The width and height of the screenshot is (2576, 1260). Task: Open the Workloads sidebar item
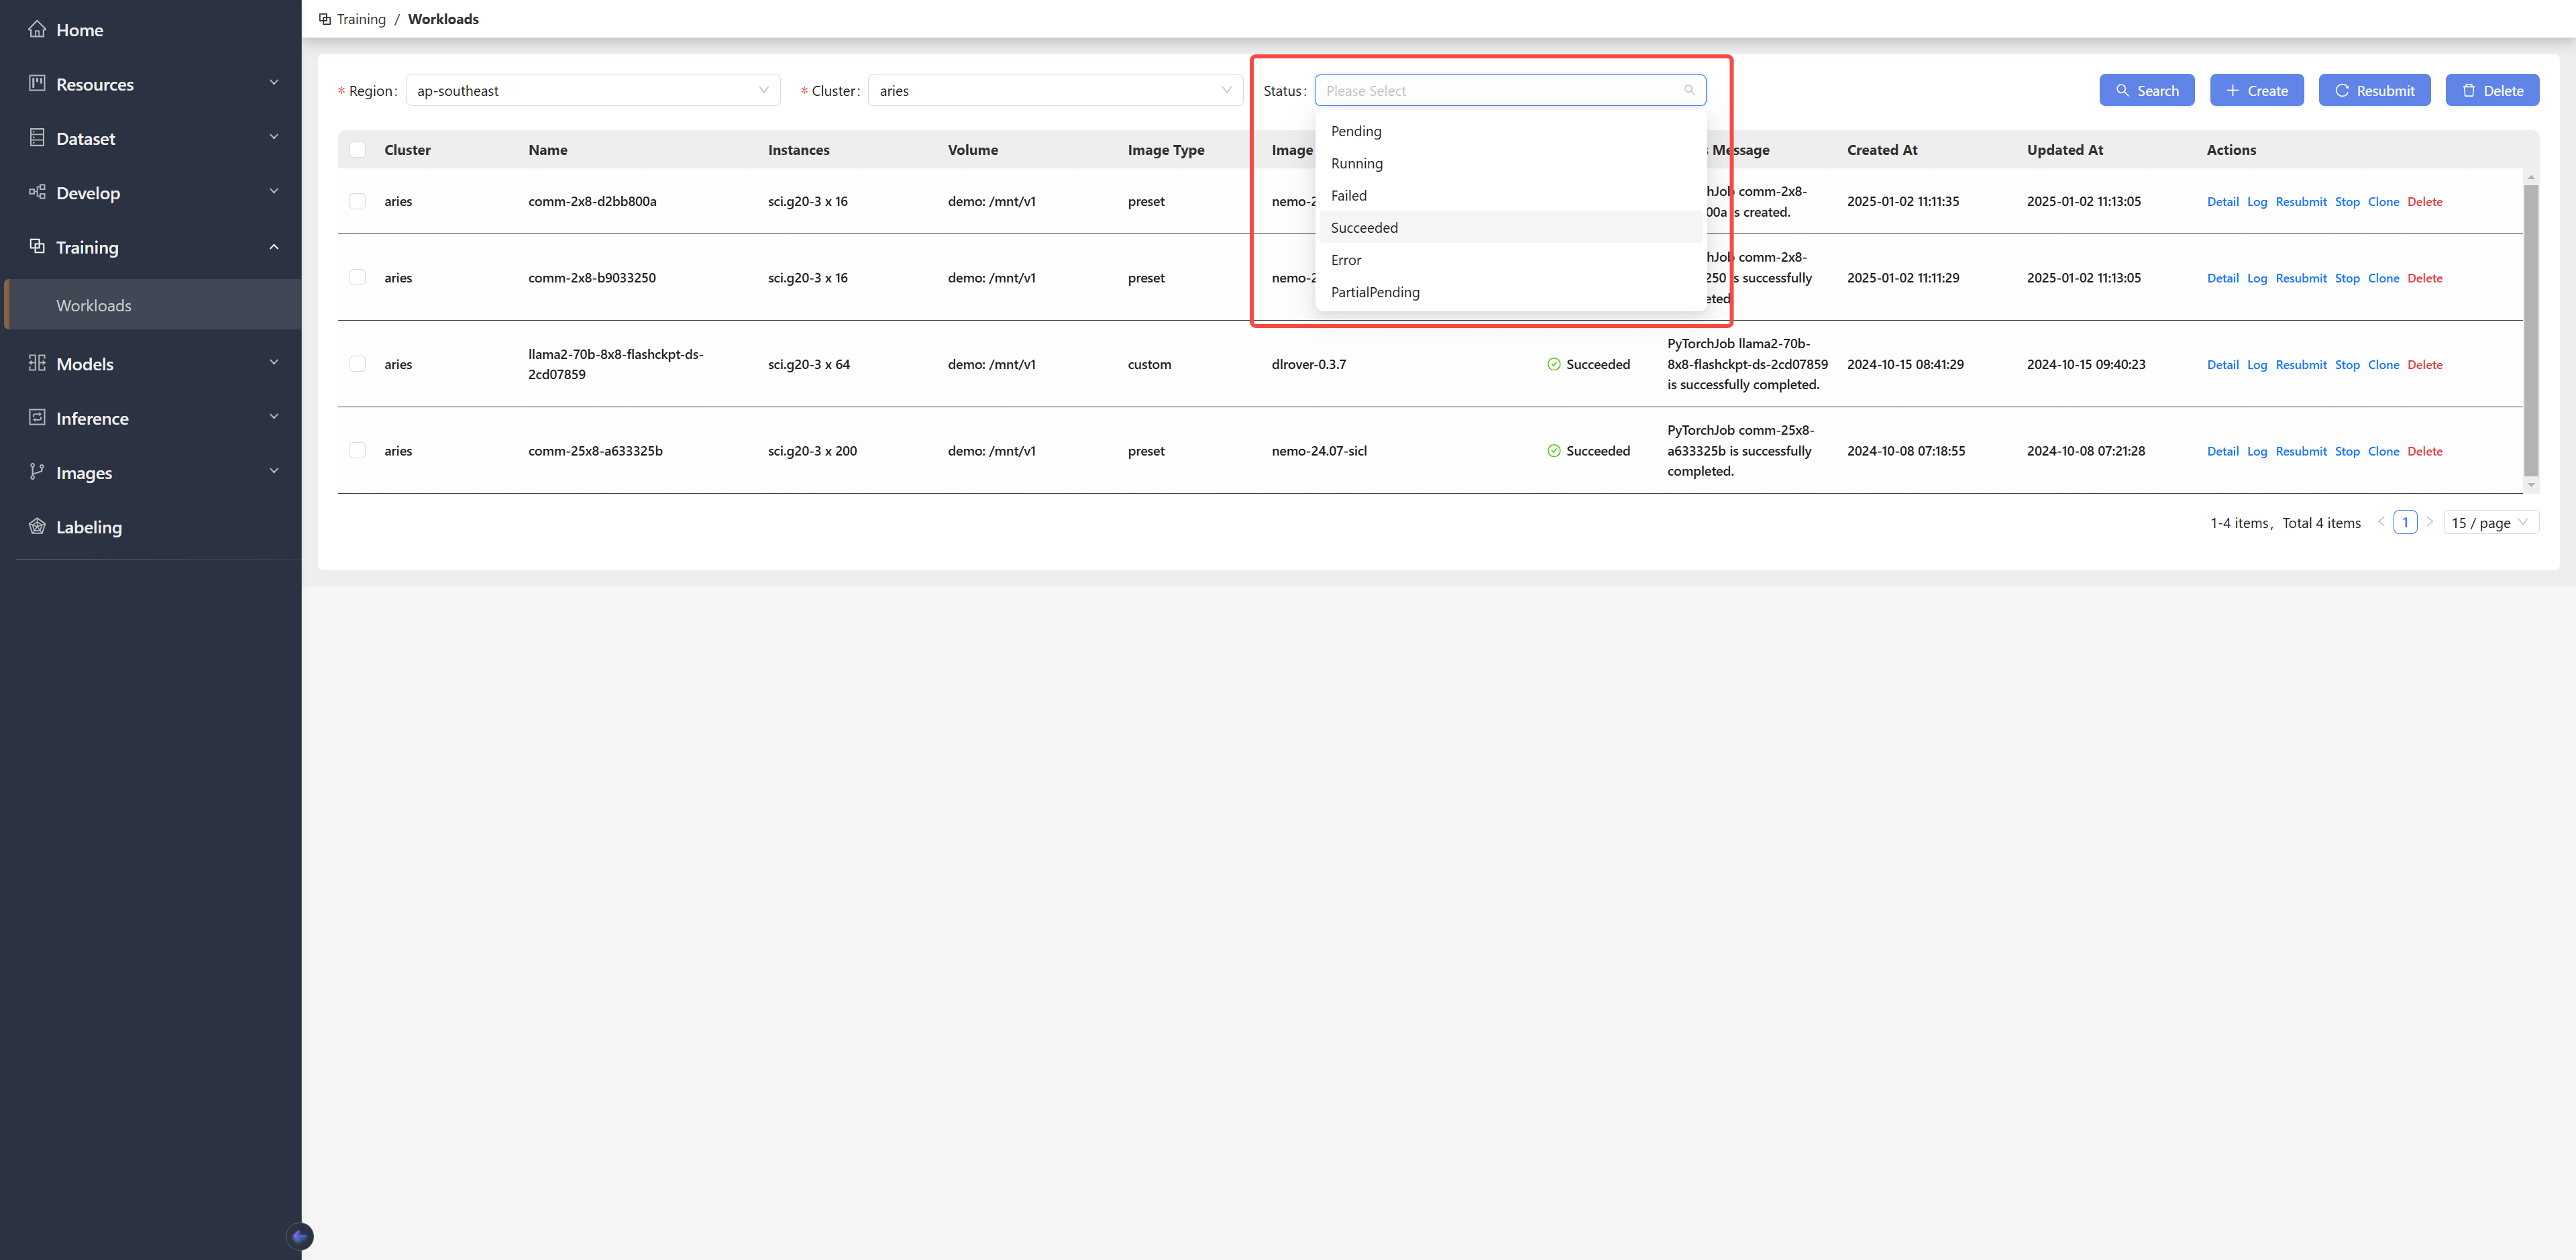point(153,305)
